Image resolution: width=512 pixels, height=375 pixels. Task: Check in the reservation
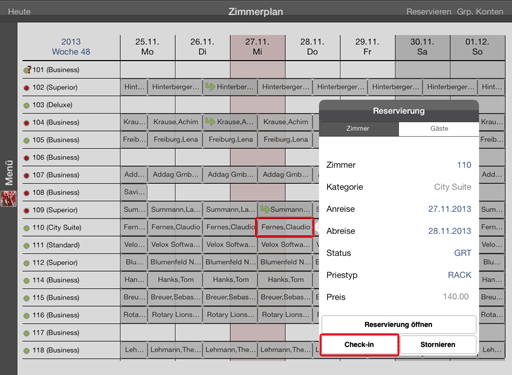click(x=359, y=345)
